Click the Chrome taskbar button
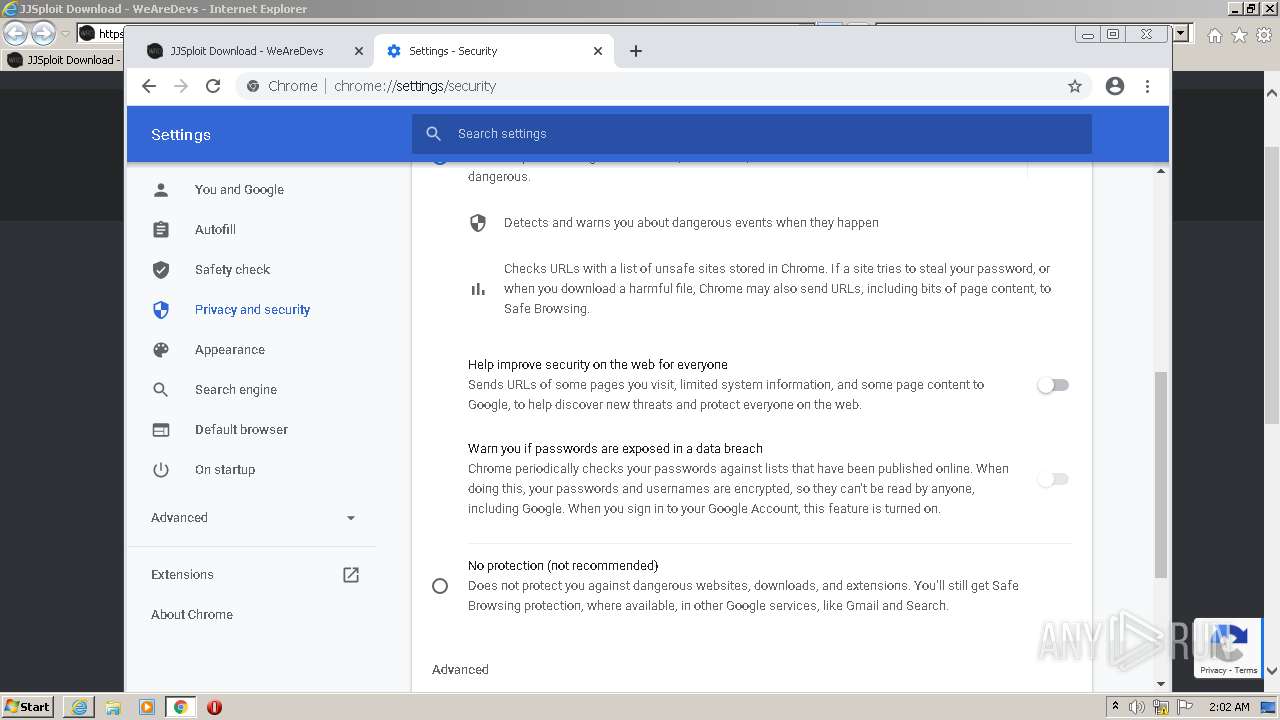Image resolution: width=1280 pixels, height=720 pixels. coord(181,707)
